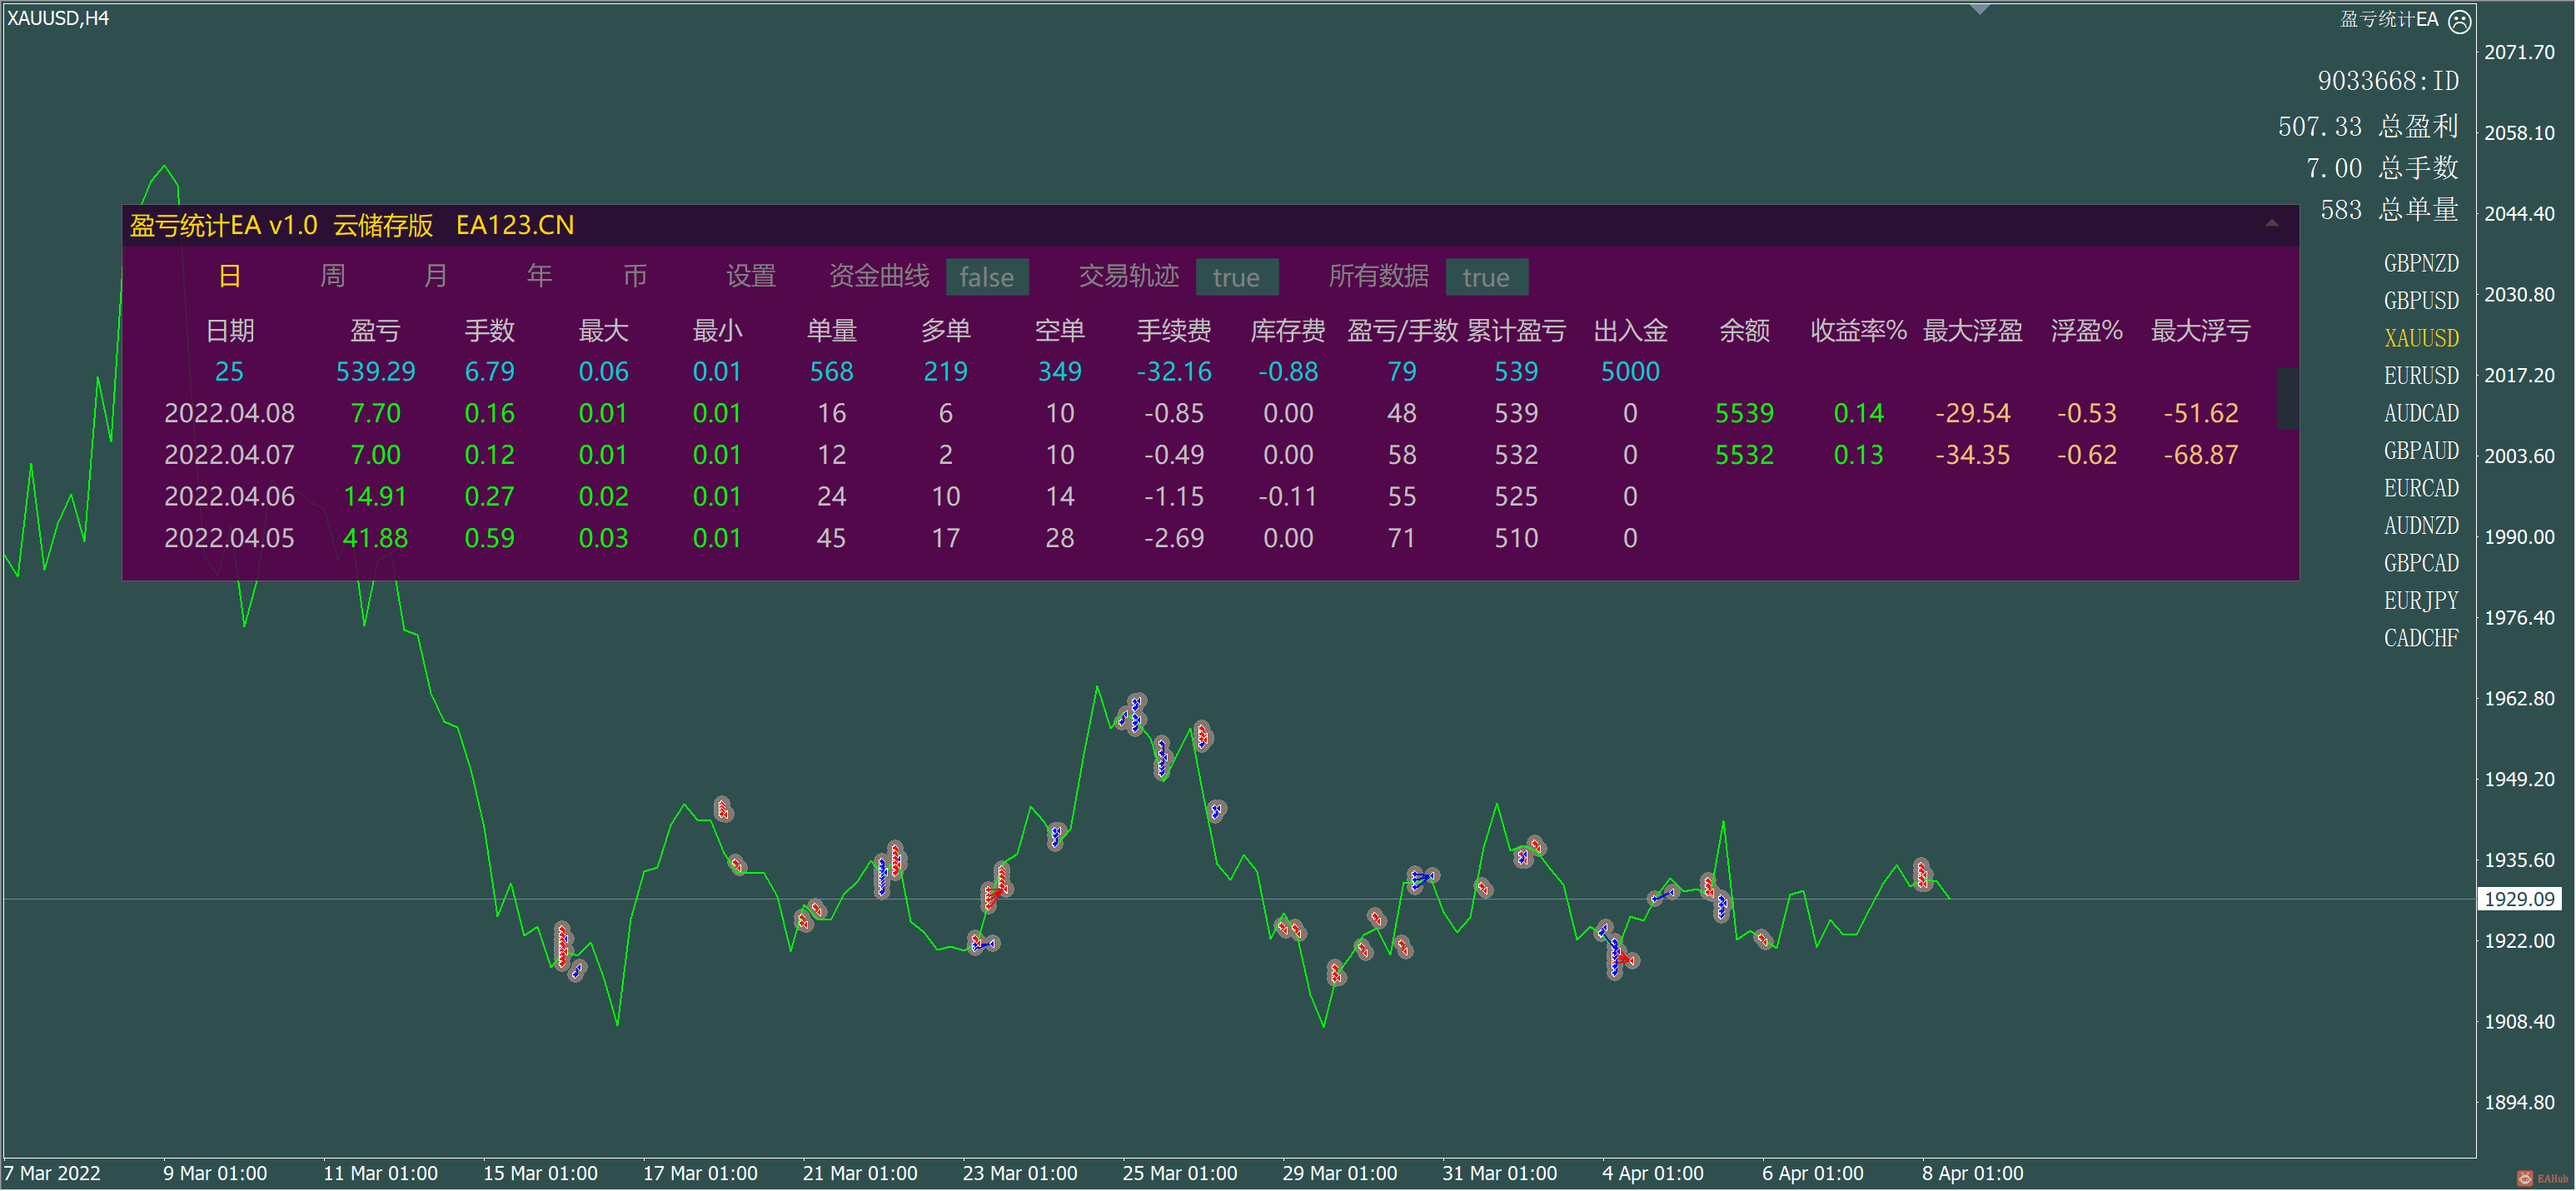Click trade marker near 8 Apr on chart
This screenshot has height=1191, width=2576.
tap(1921, 874)
